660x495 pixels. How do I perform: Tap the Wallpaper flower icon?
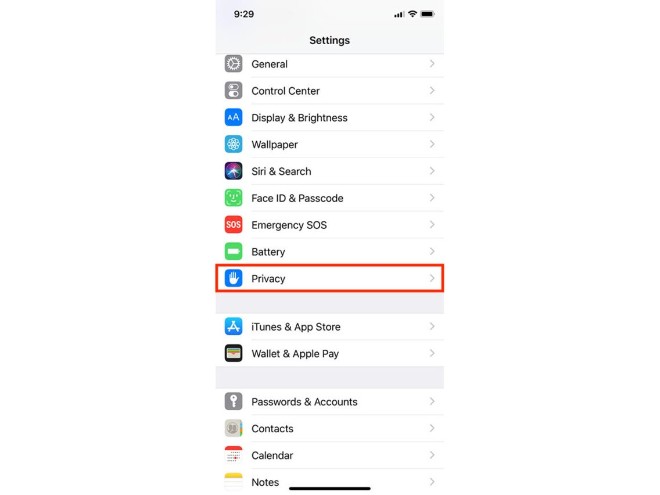233,144
